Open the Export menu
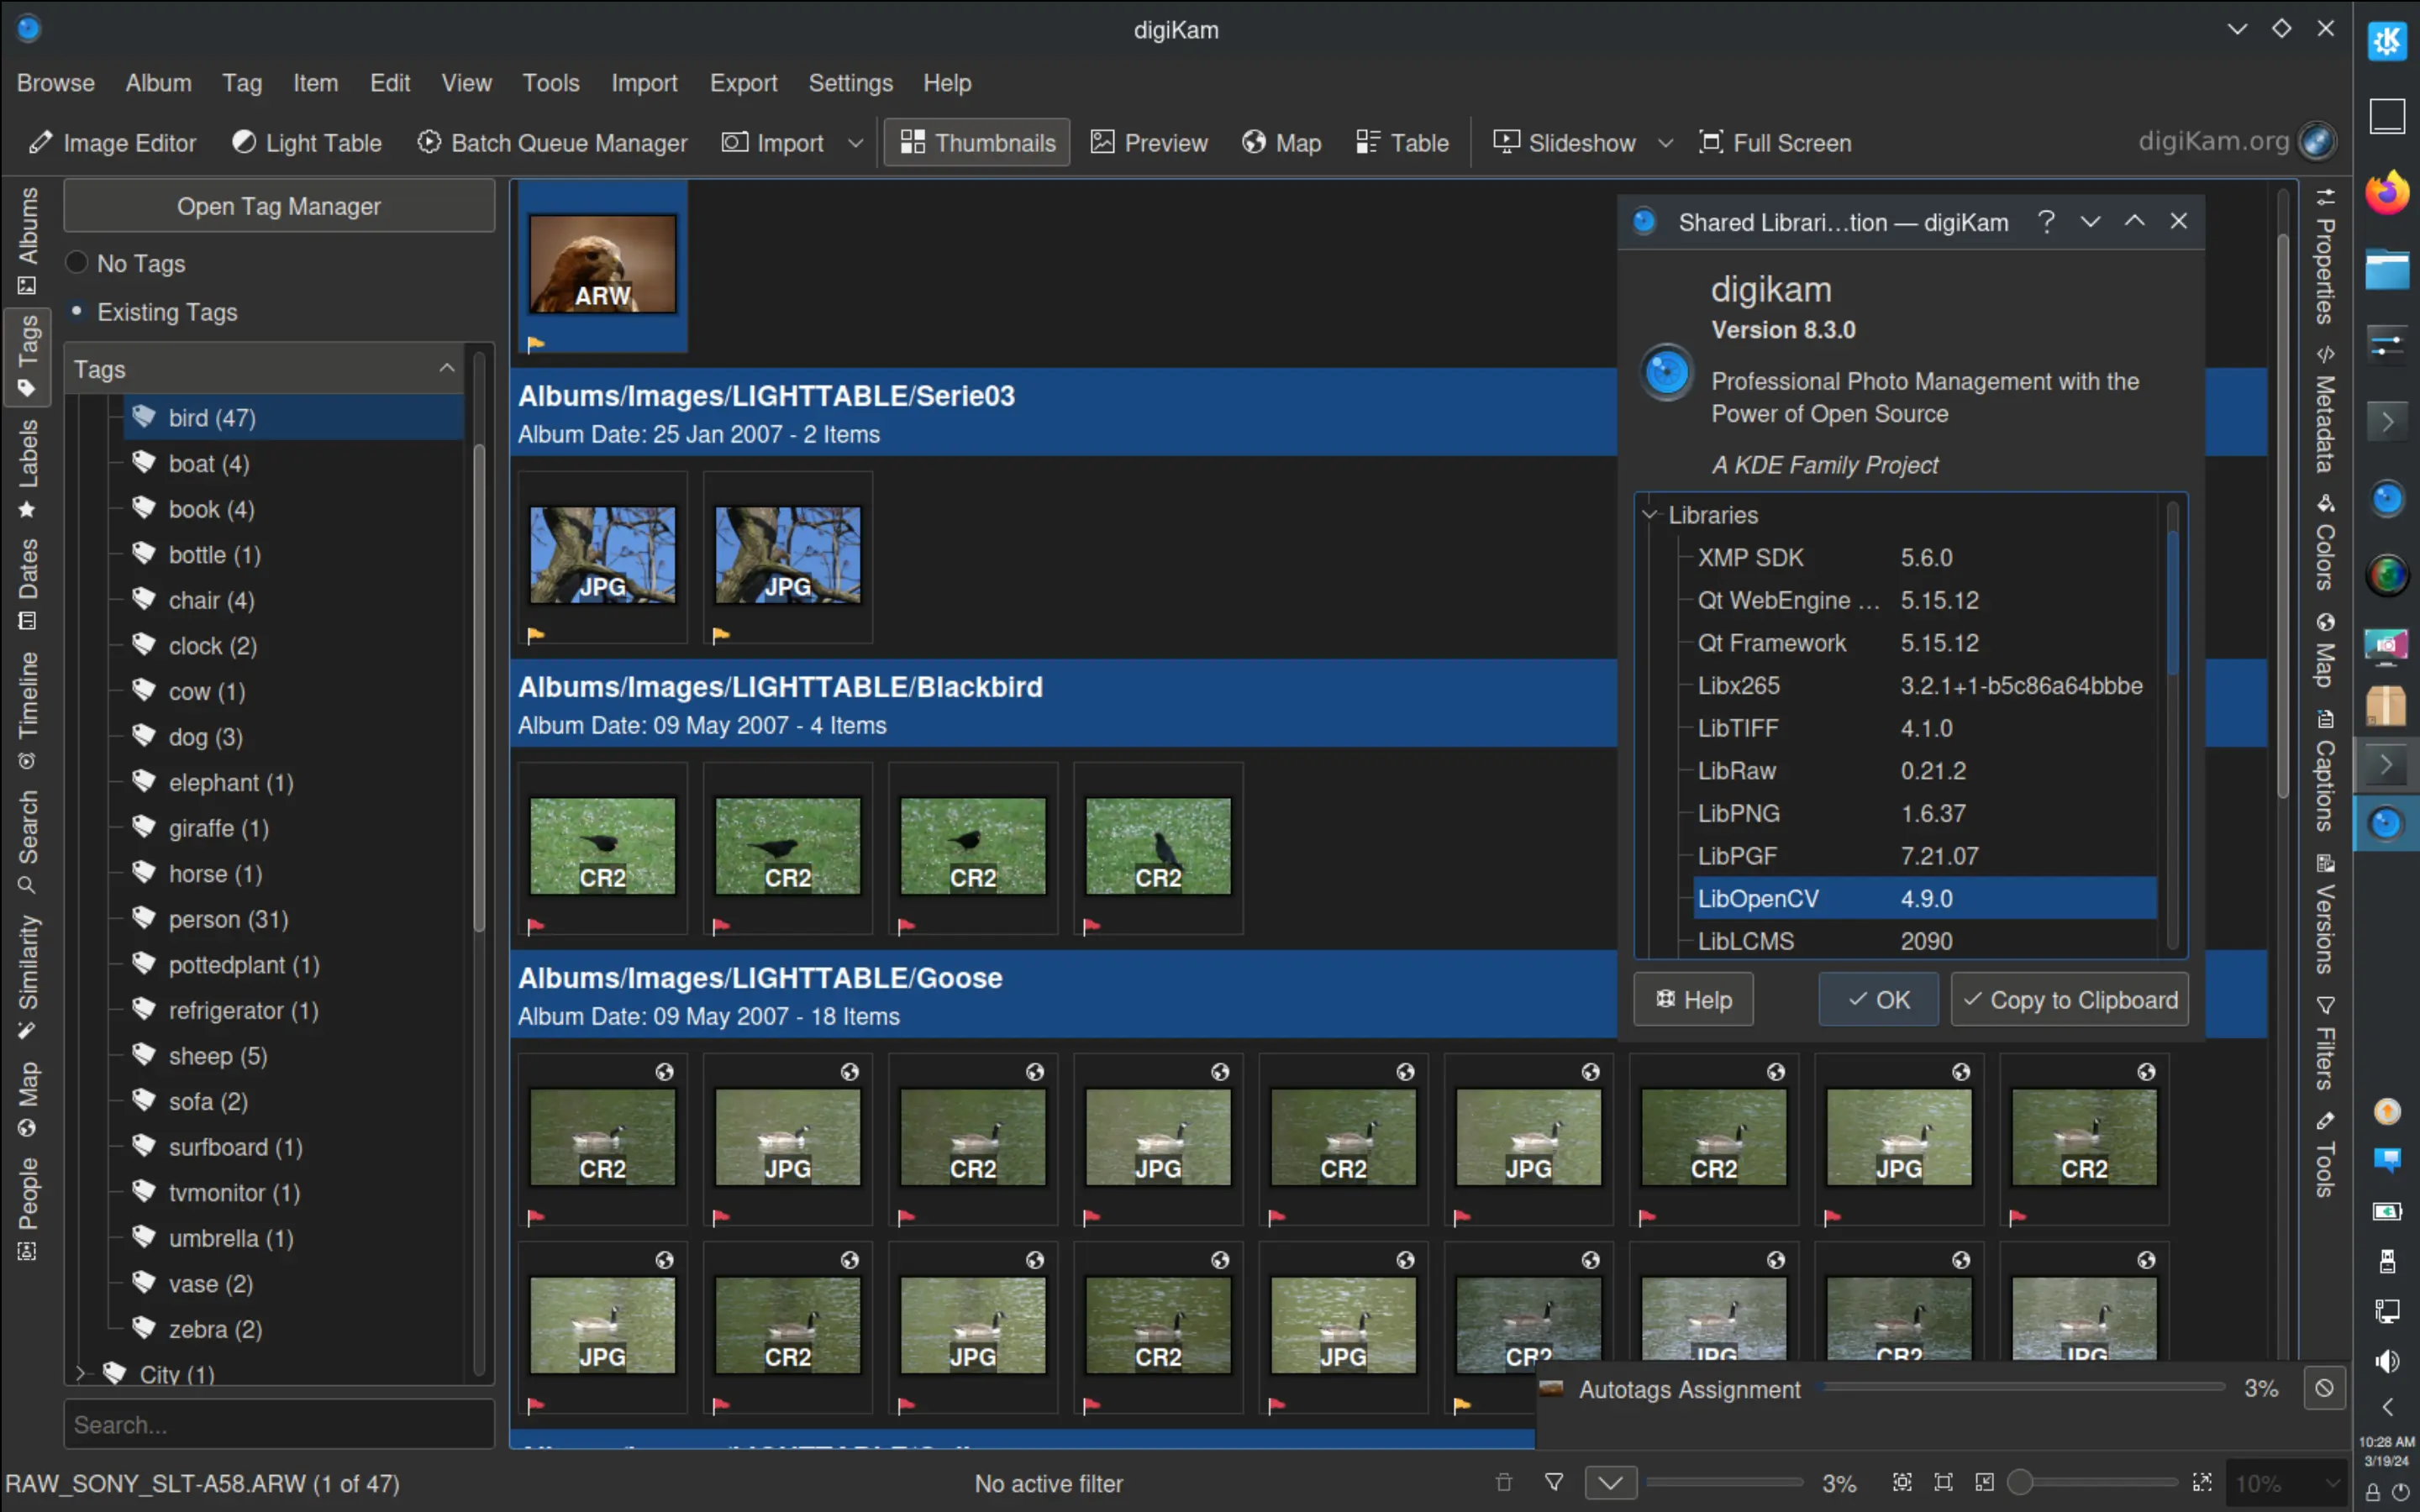The image size is (2420, 1512). [x=743, y=82]
